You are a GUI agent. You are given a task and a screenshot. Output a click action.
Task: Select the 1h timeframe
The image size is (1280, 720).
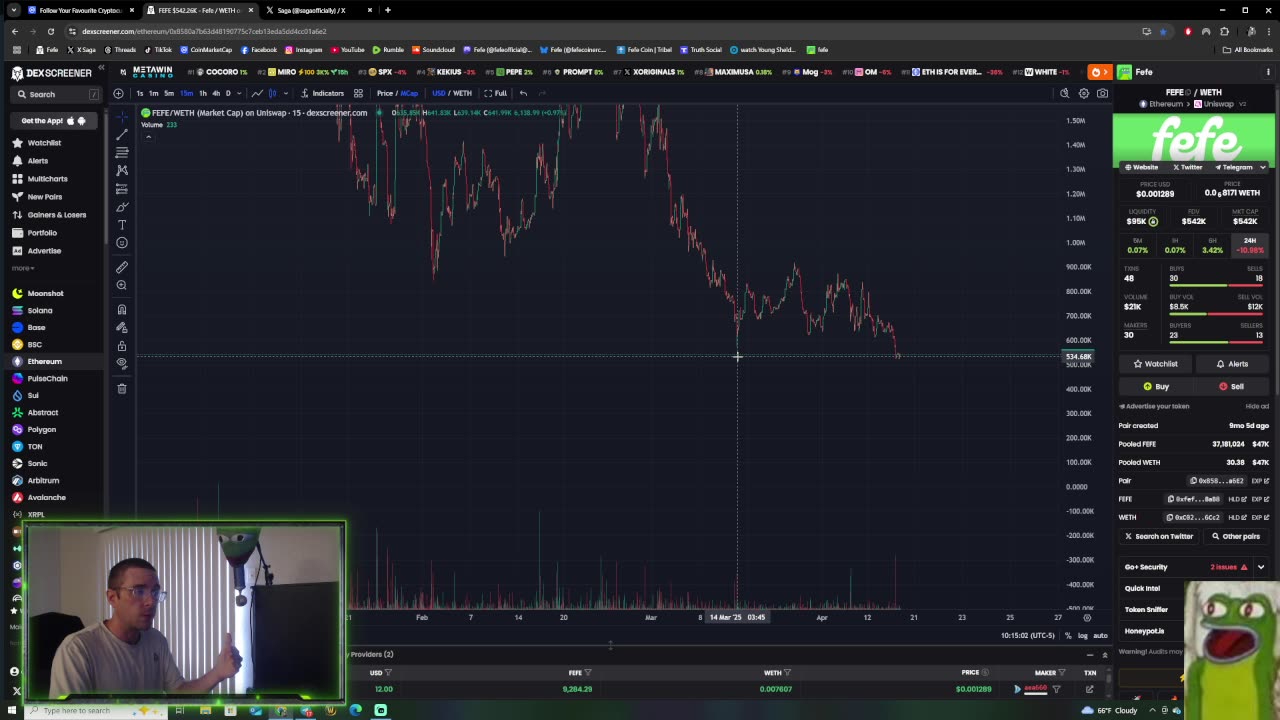click(203, 93)
